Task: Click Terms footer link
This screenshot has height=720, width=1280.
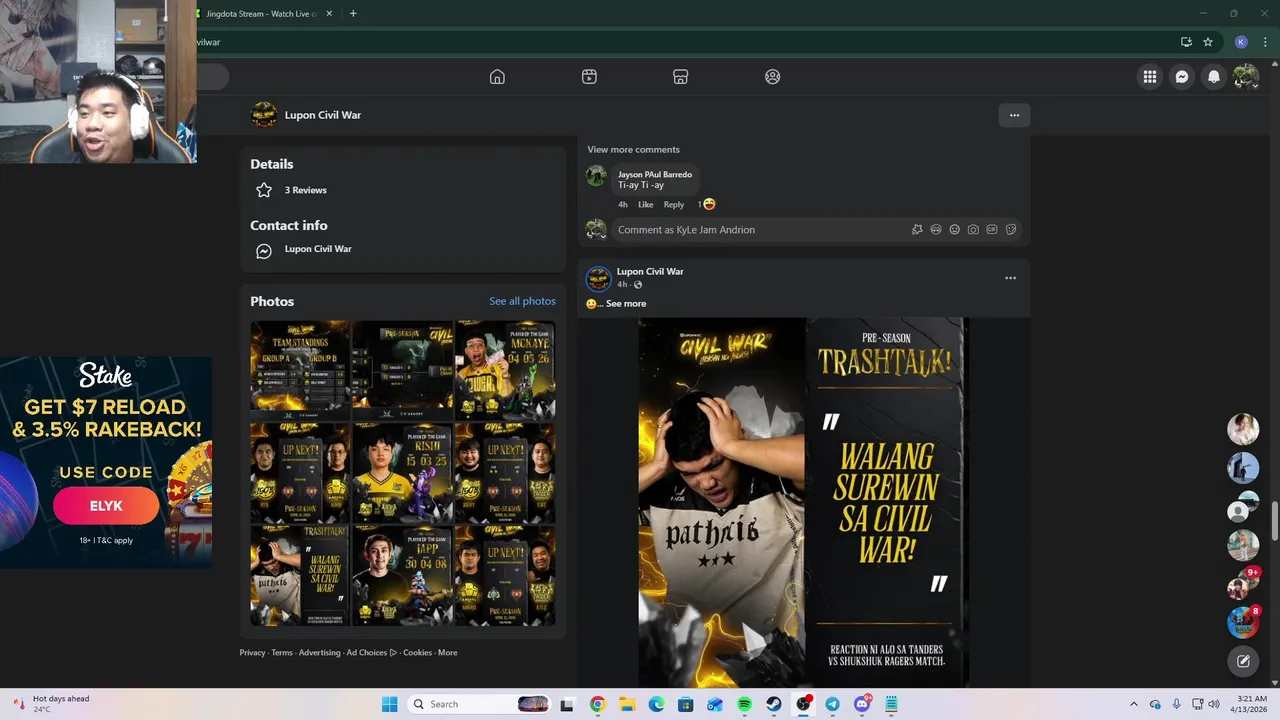Action: (x=282, y=653)
